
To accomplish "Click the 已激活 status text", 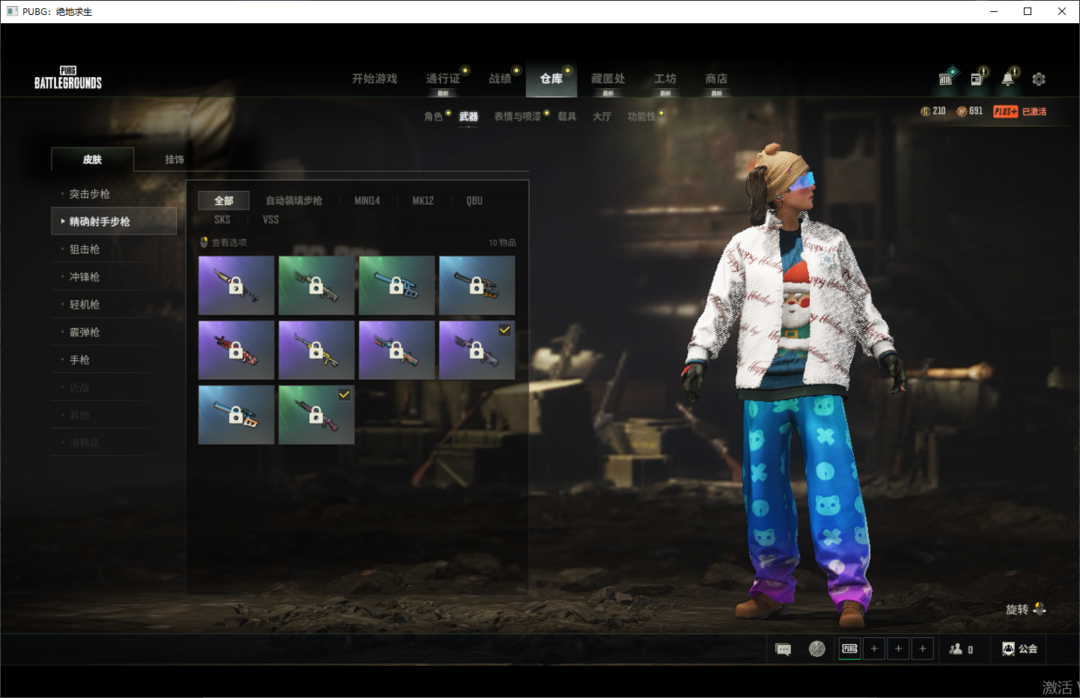I will 1034,112.
